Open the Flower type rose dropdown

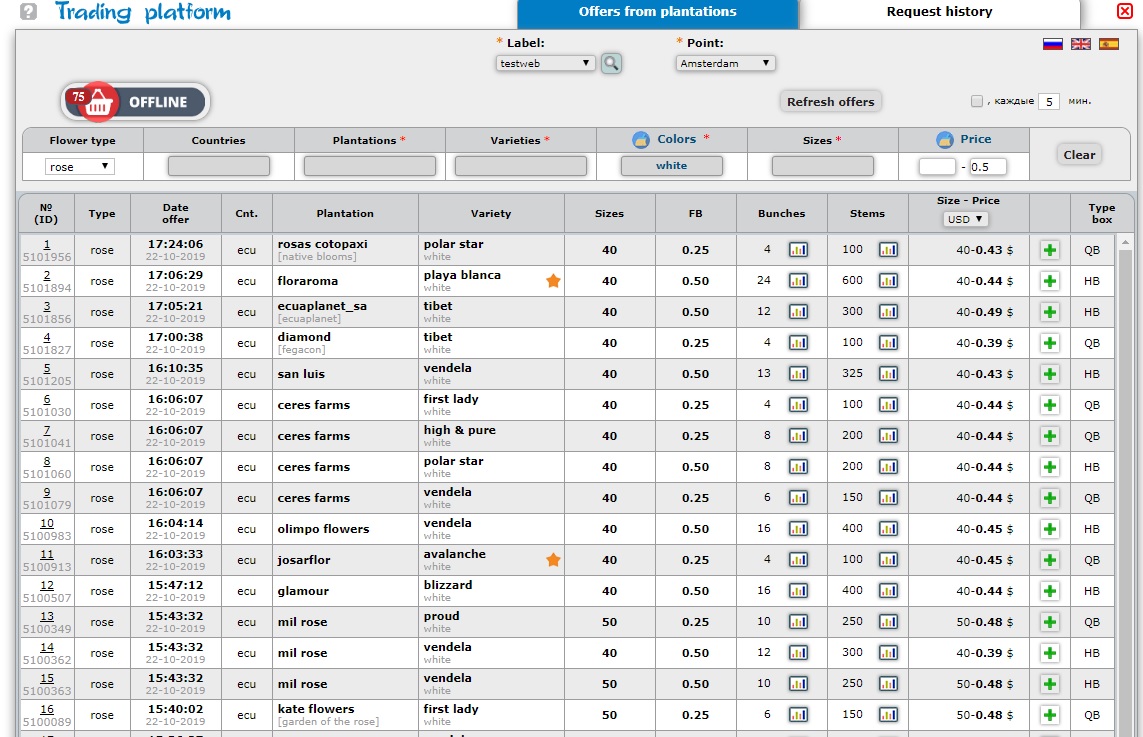point(80,167)
